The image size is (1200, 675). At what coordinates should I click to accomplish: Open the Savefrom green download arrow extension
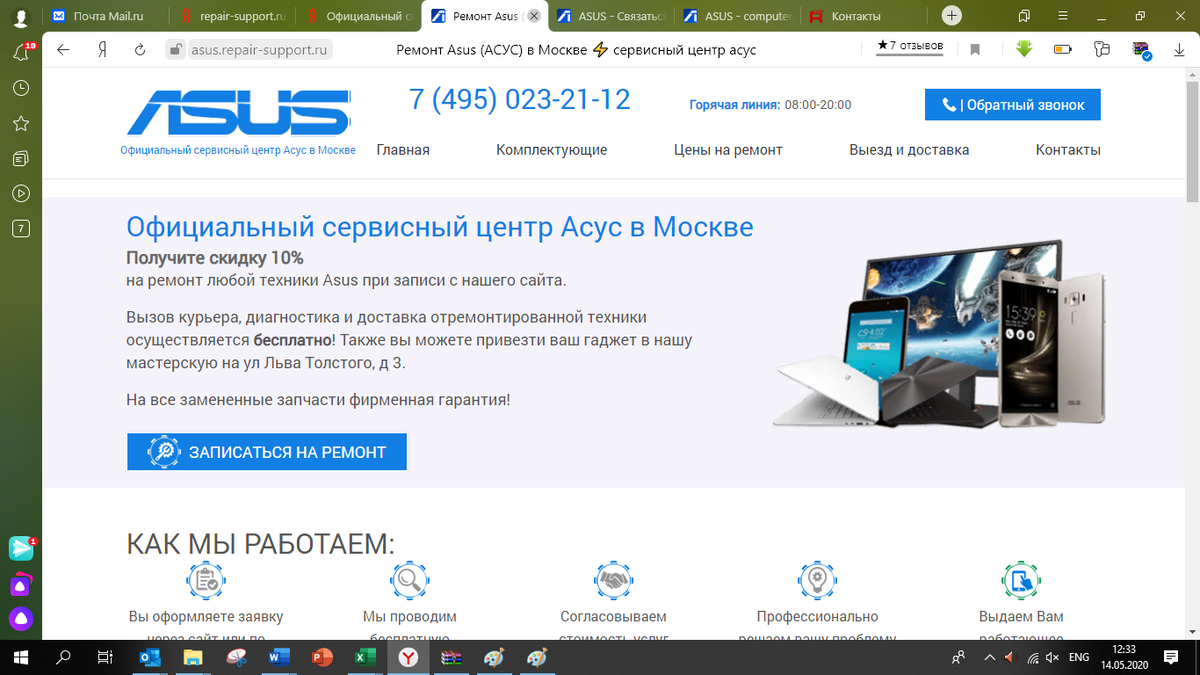[1024, 48]
